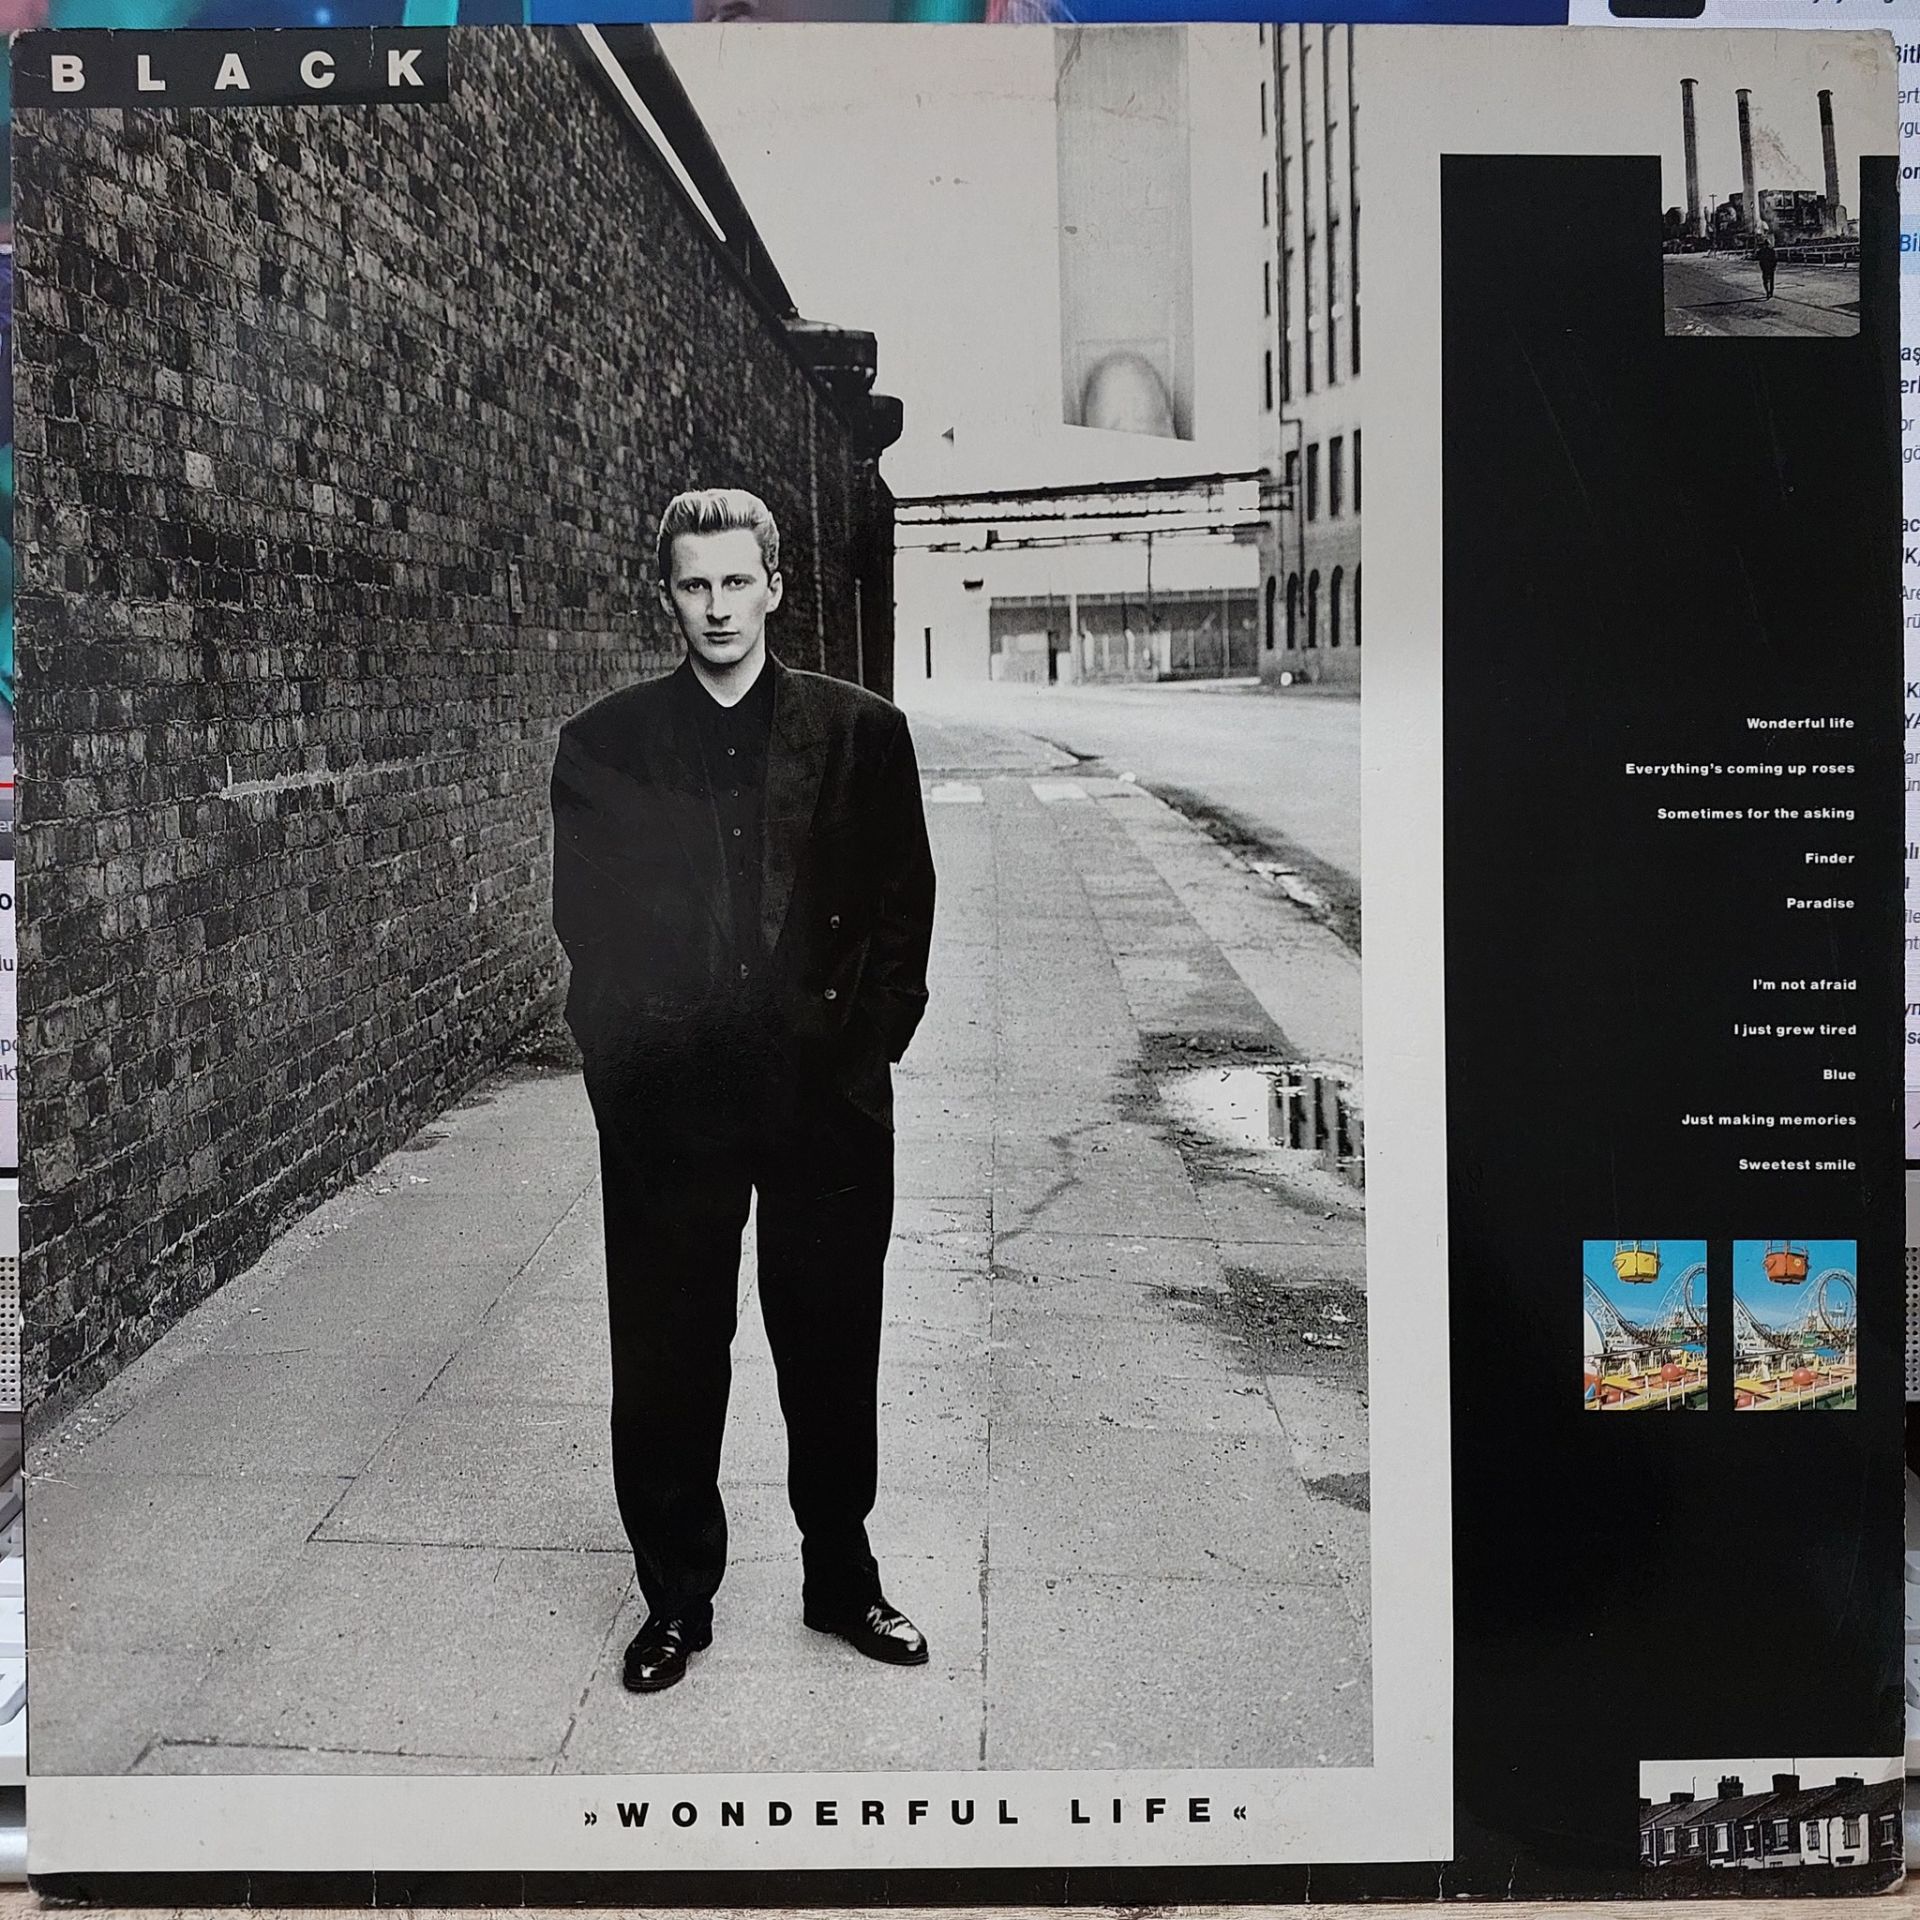Select the track "Sometimes for the asking"
The width and height of the screenshot is (1920, 1920).
(1756, 813)
